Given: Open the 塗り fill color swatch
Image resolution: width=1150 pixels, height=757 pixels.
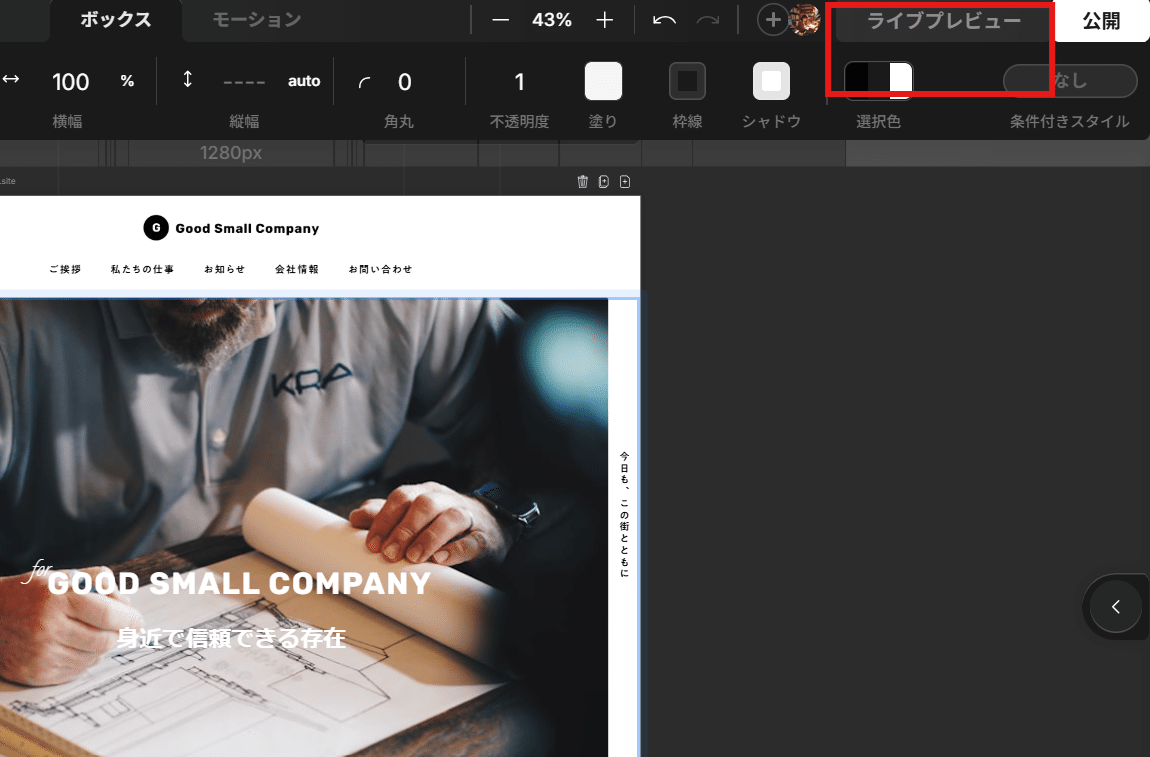Looking at the screenshot, I should pos(603,81).
